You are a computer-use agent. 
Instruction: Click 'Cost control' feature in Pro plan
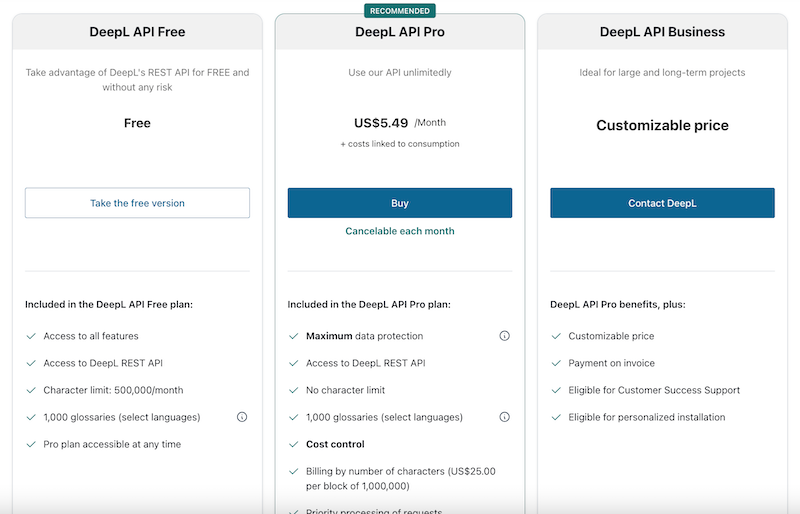coord(335,444)
